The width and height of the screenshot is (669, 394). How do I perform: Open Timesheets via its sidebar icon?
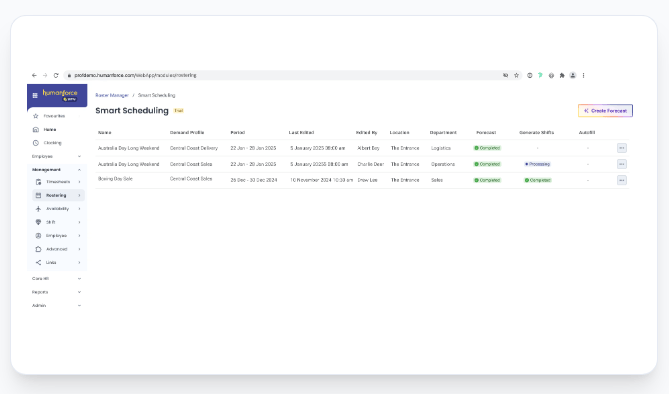[38, 182]
